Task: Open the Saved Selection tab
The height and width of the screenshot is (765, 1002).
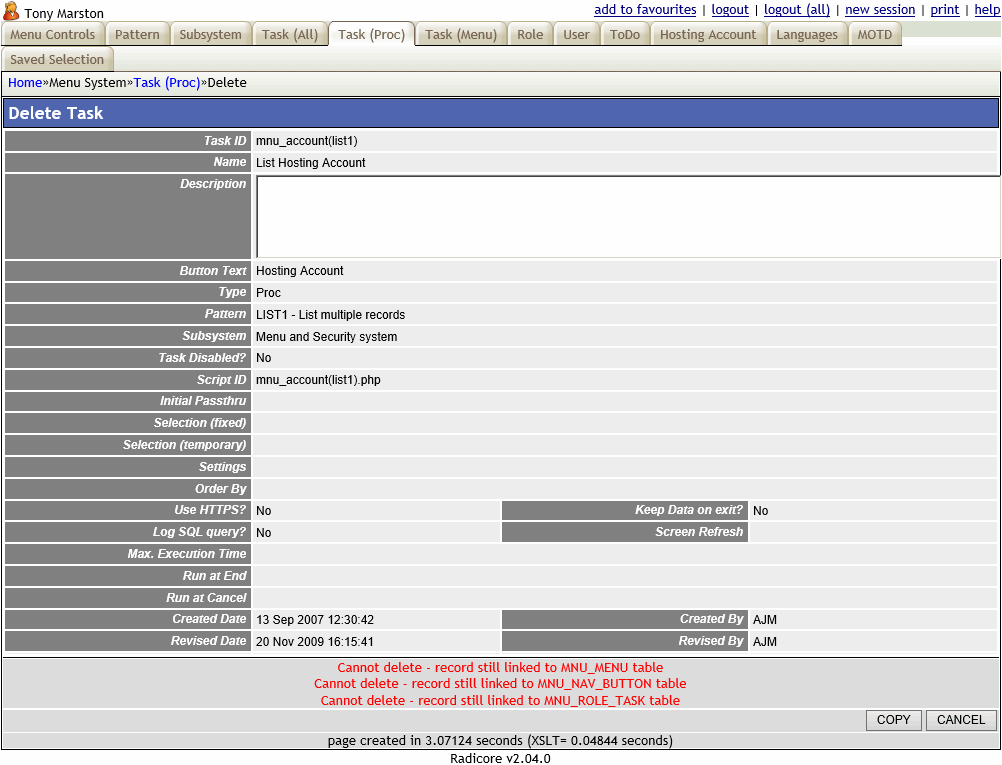Action: pos(57,59)
